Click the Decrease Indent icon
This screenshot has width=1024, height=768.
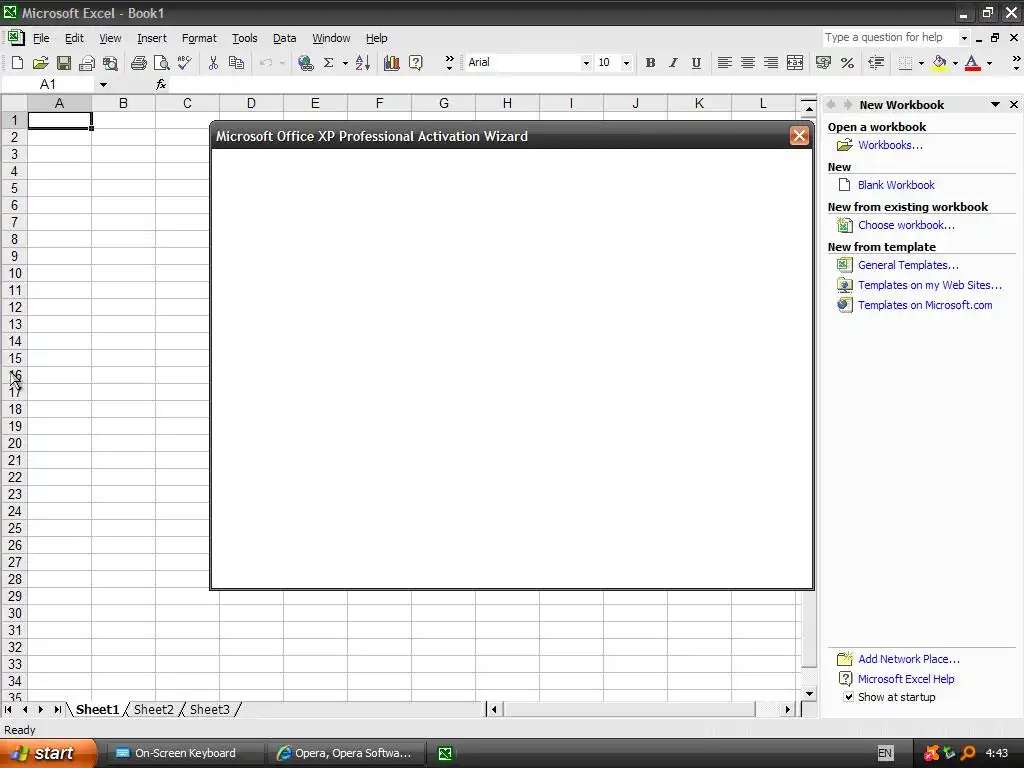coord(876,63)
